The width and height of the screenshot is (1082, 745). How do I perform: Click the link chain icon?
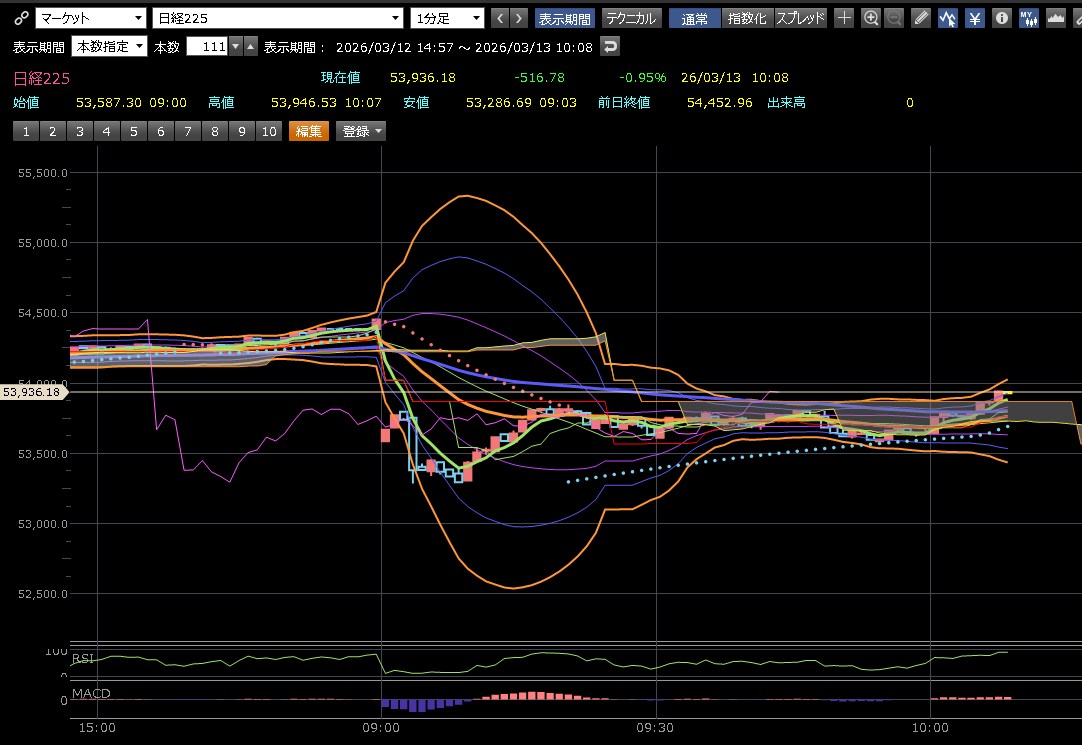coord(20,18)
